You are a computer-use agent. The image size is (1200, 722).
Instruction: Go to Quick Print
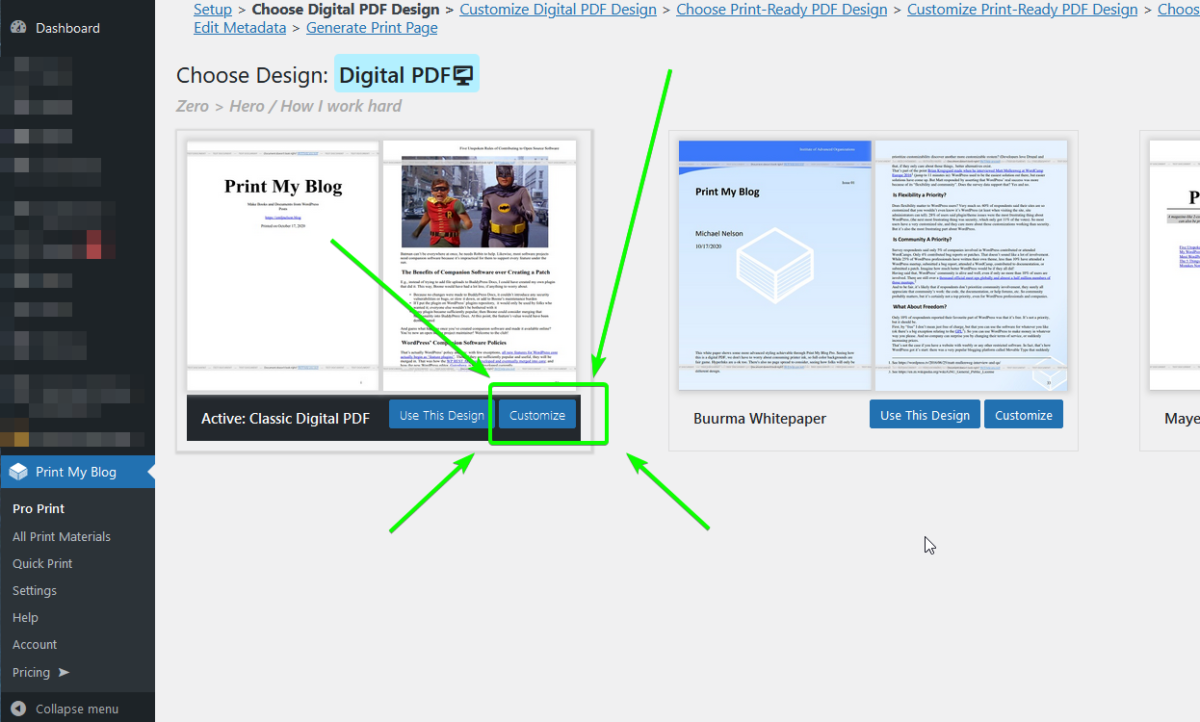coord(42,563)
